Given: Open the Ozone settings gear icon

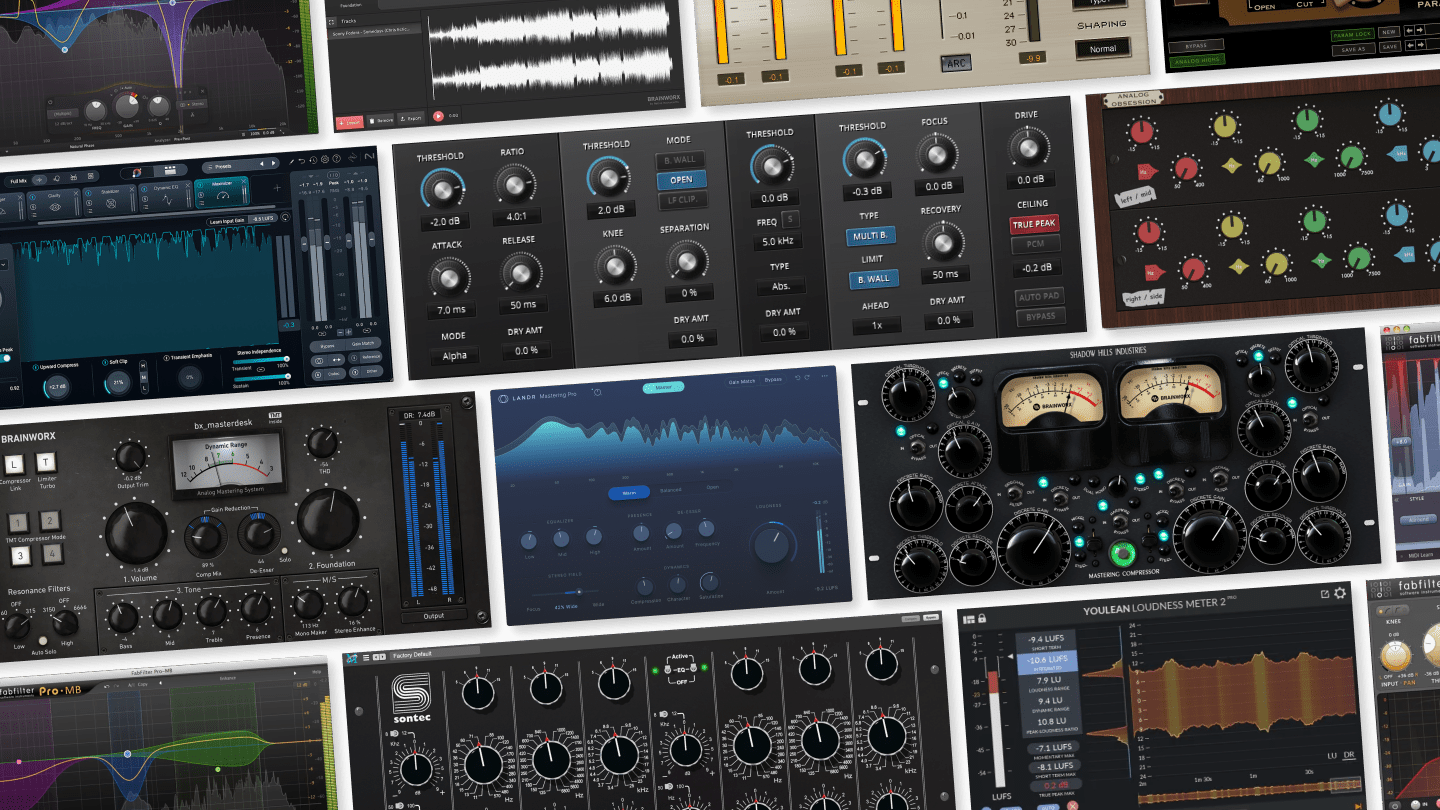Looking at the screenshot, I should pos(324,159).
